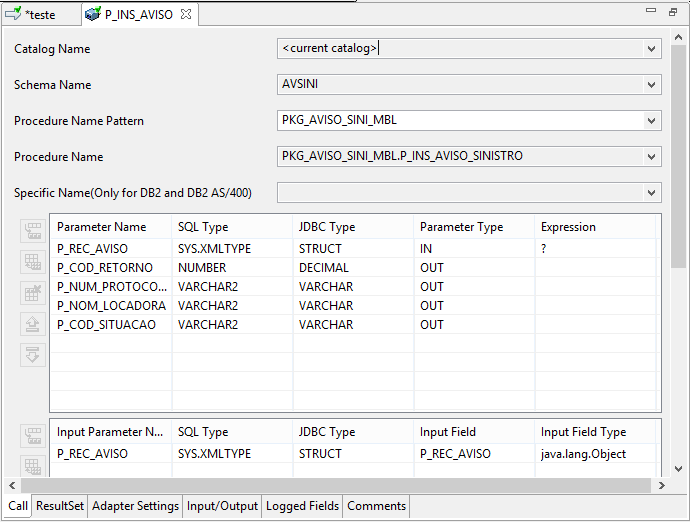Click the vertical scrollbar down arrow

(678, 469)
